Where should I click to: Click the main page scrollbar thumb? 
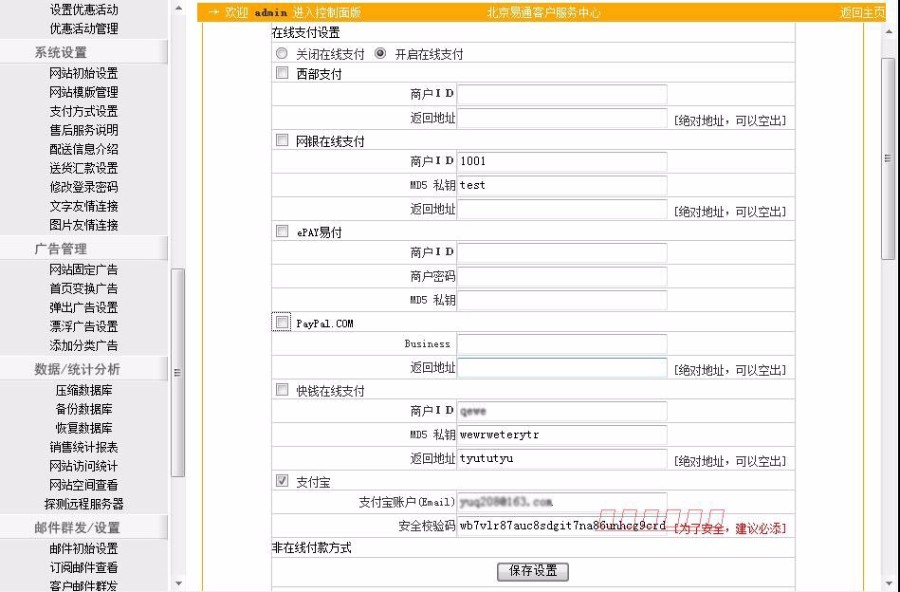pyautogui.click(x=888, y=158)
